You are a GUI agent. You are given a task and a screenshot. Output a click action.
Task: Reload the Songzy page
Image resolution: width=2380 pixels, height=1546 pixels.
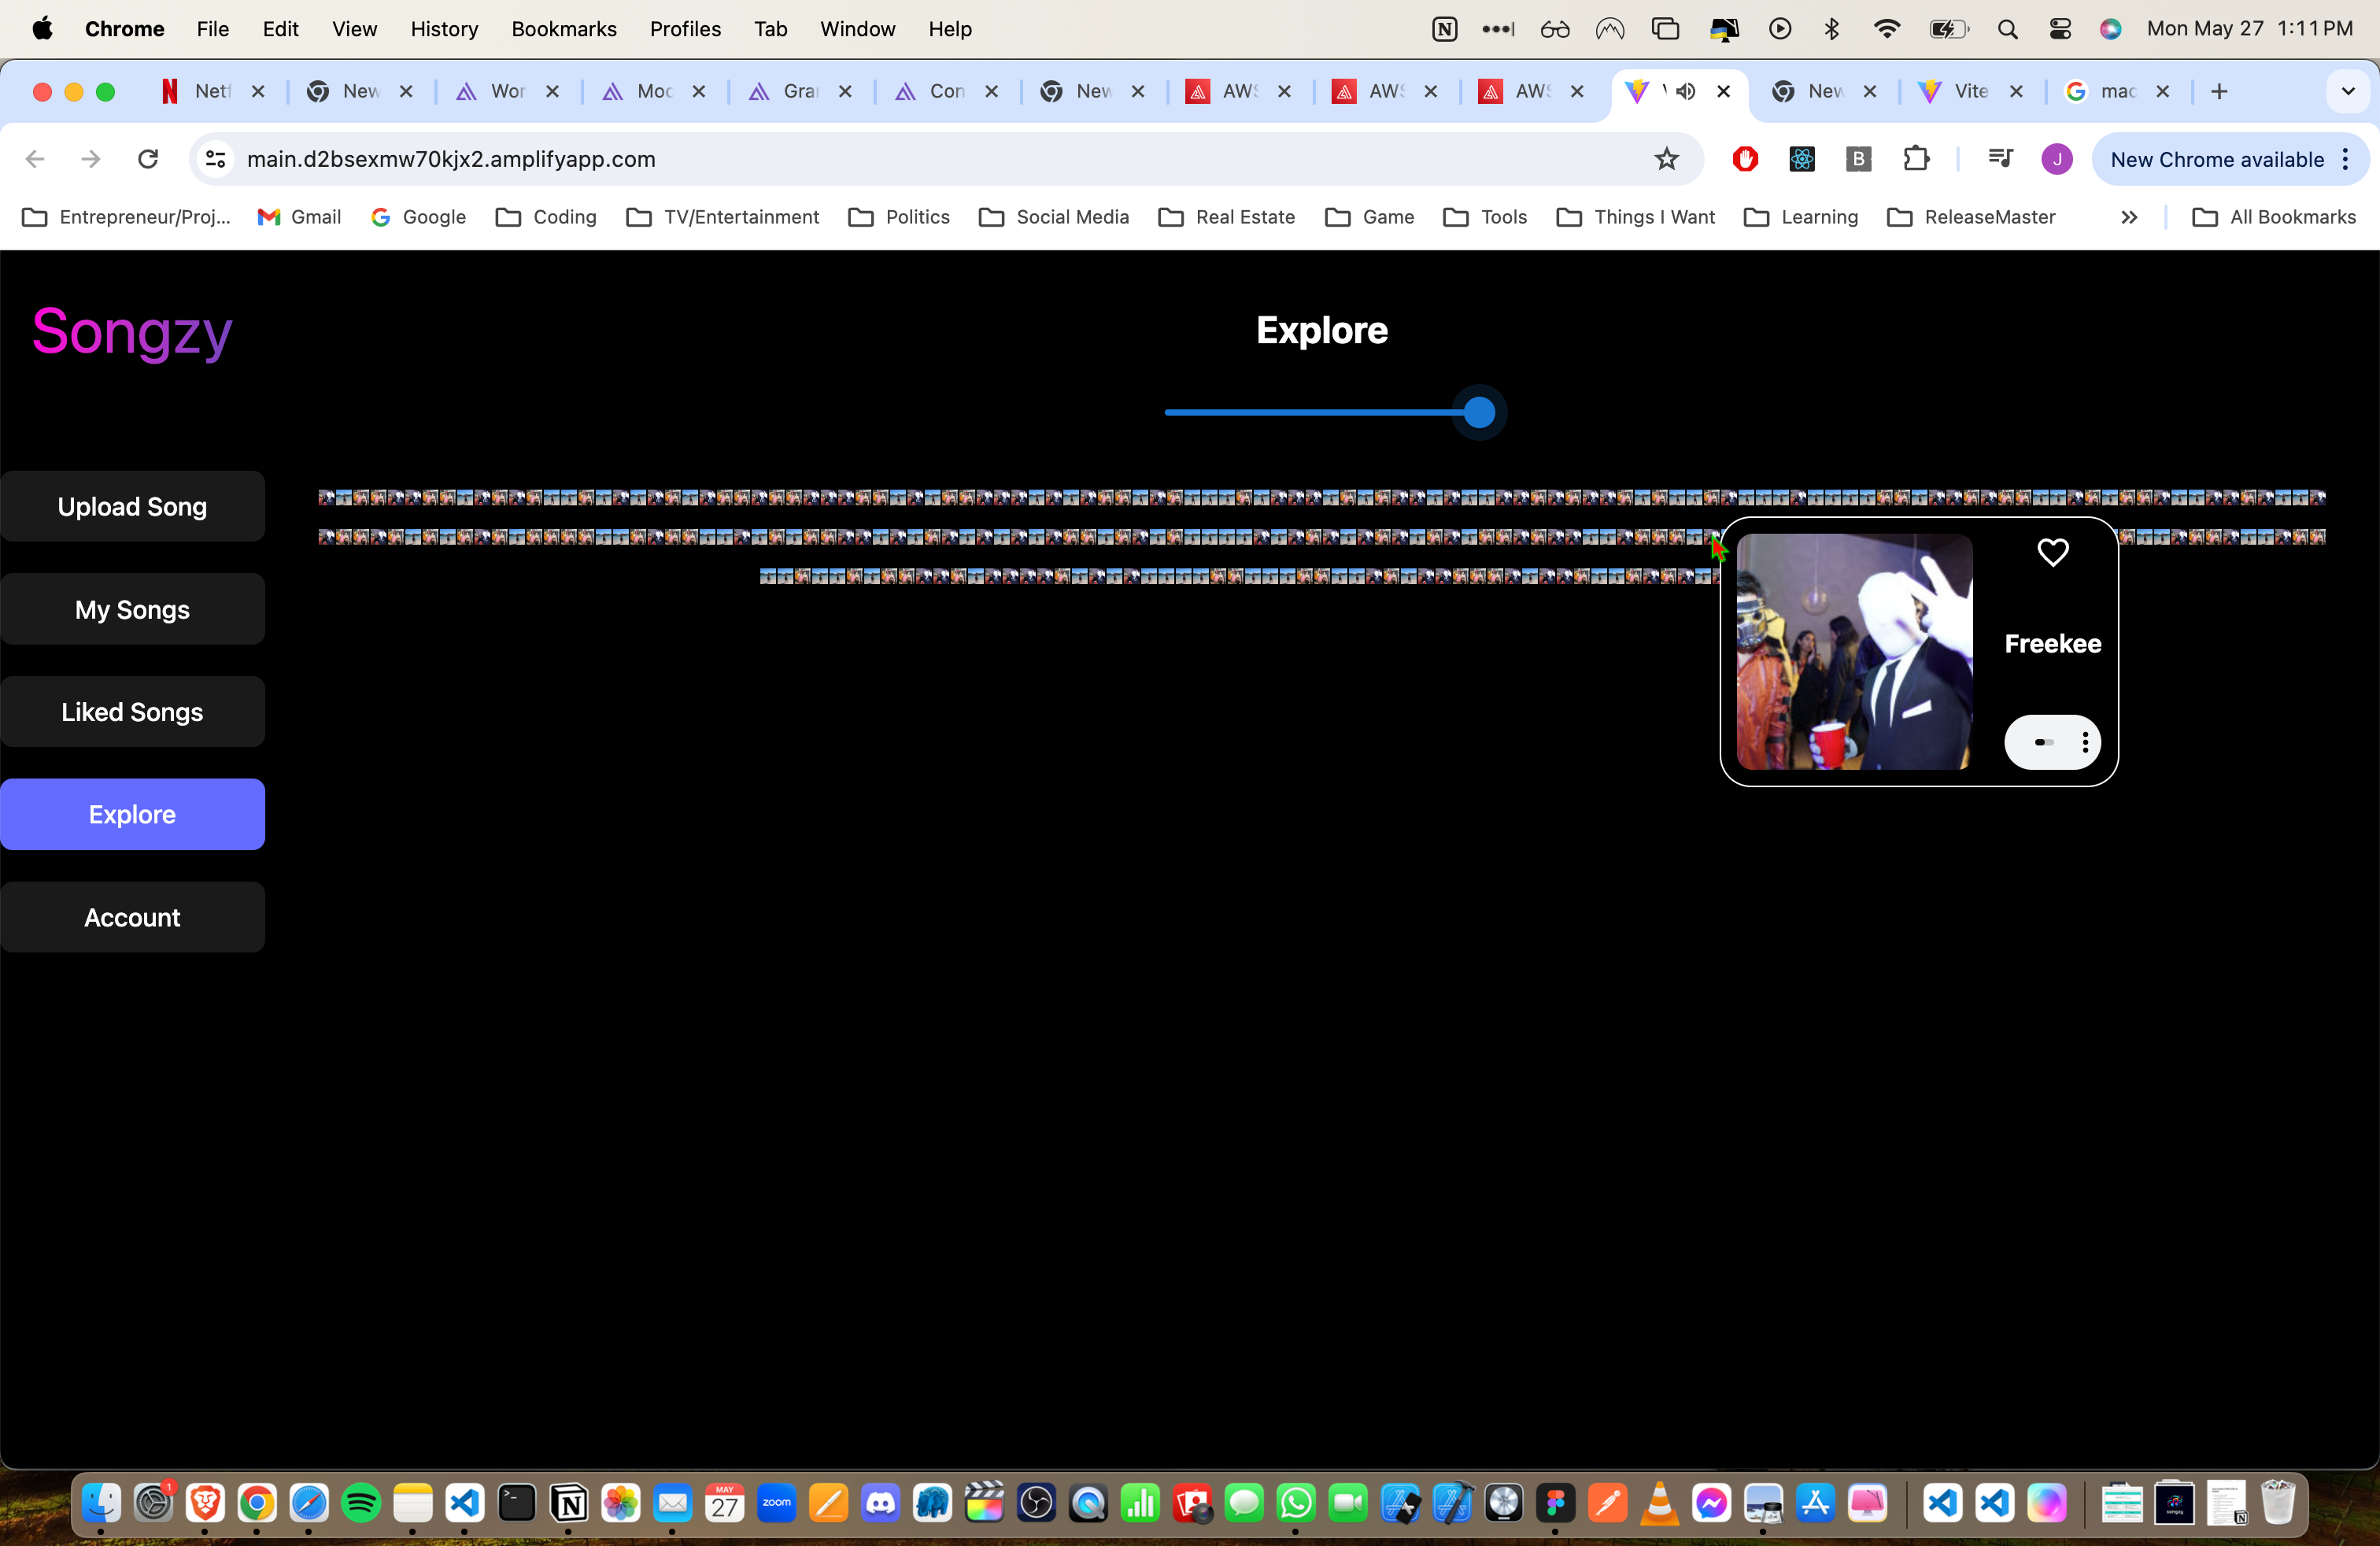(148, 159)
